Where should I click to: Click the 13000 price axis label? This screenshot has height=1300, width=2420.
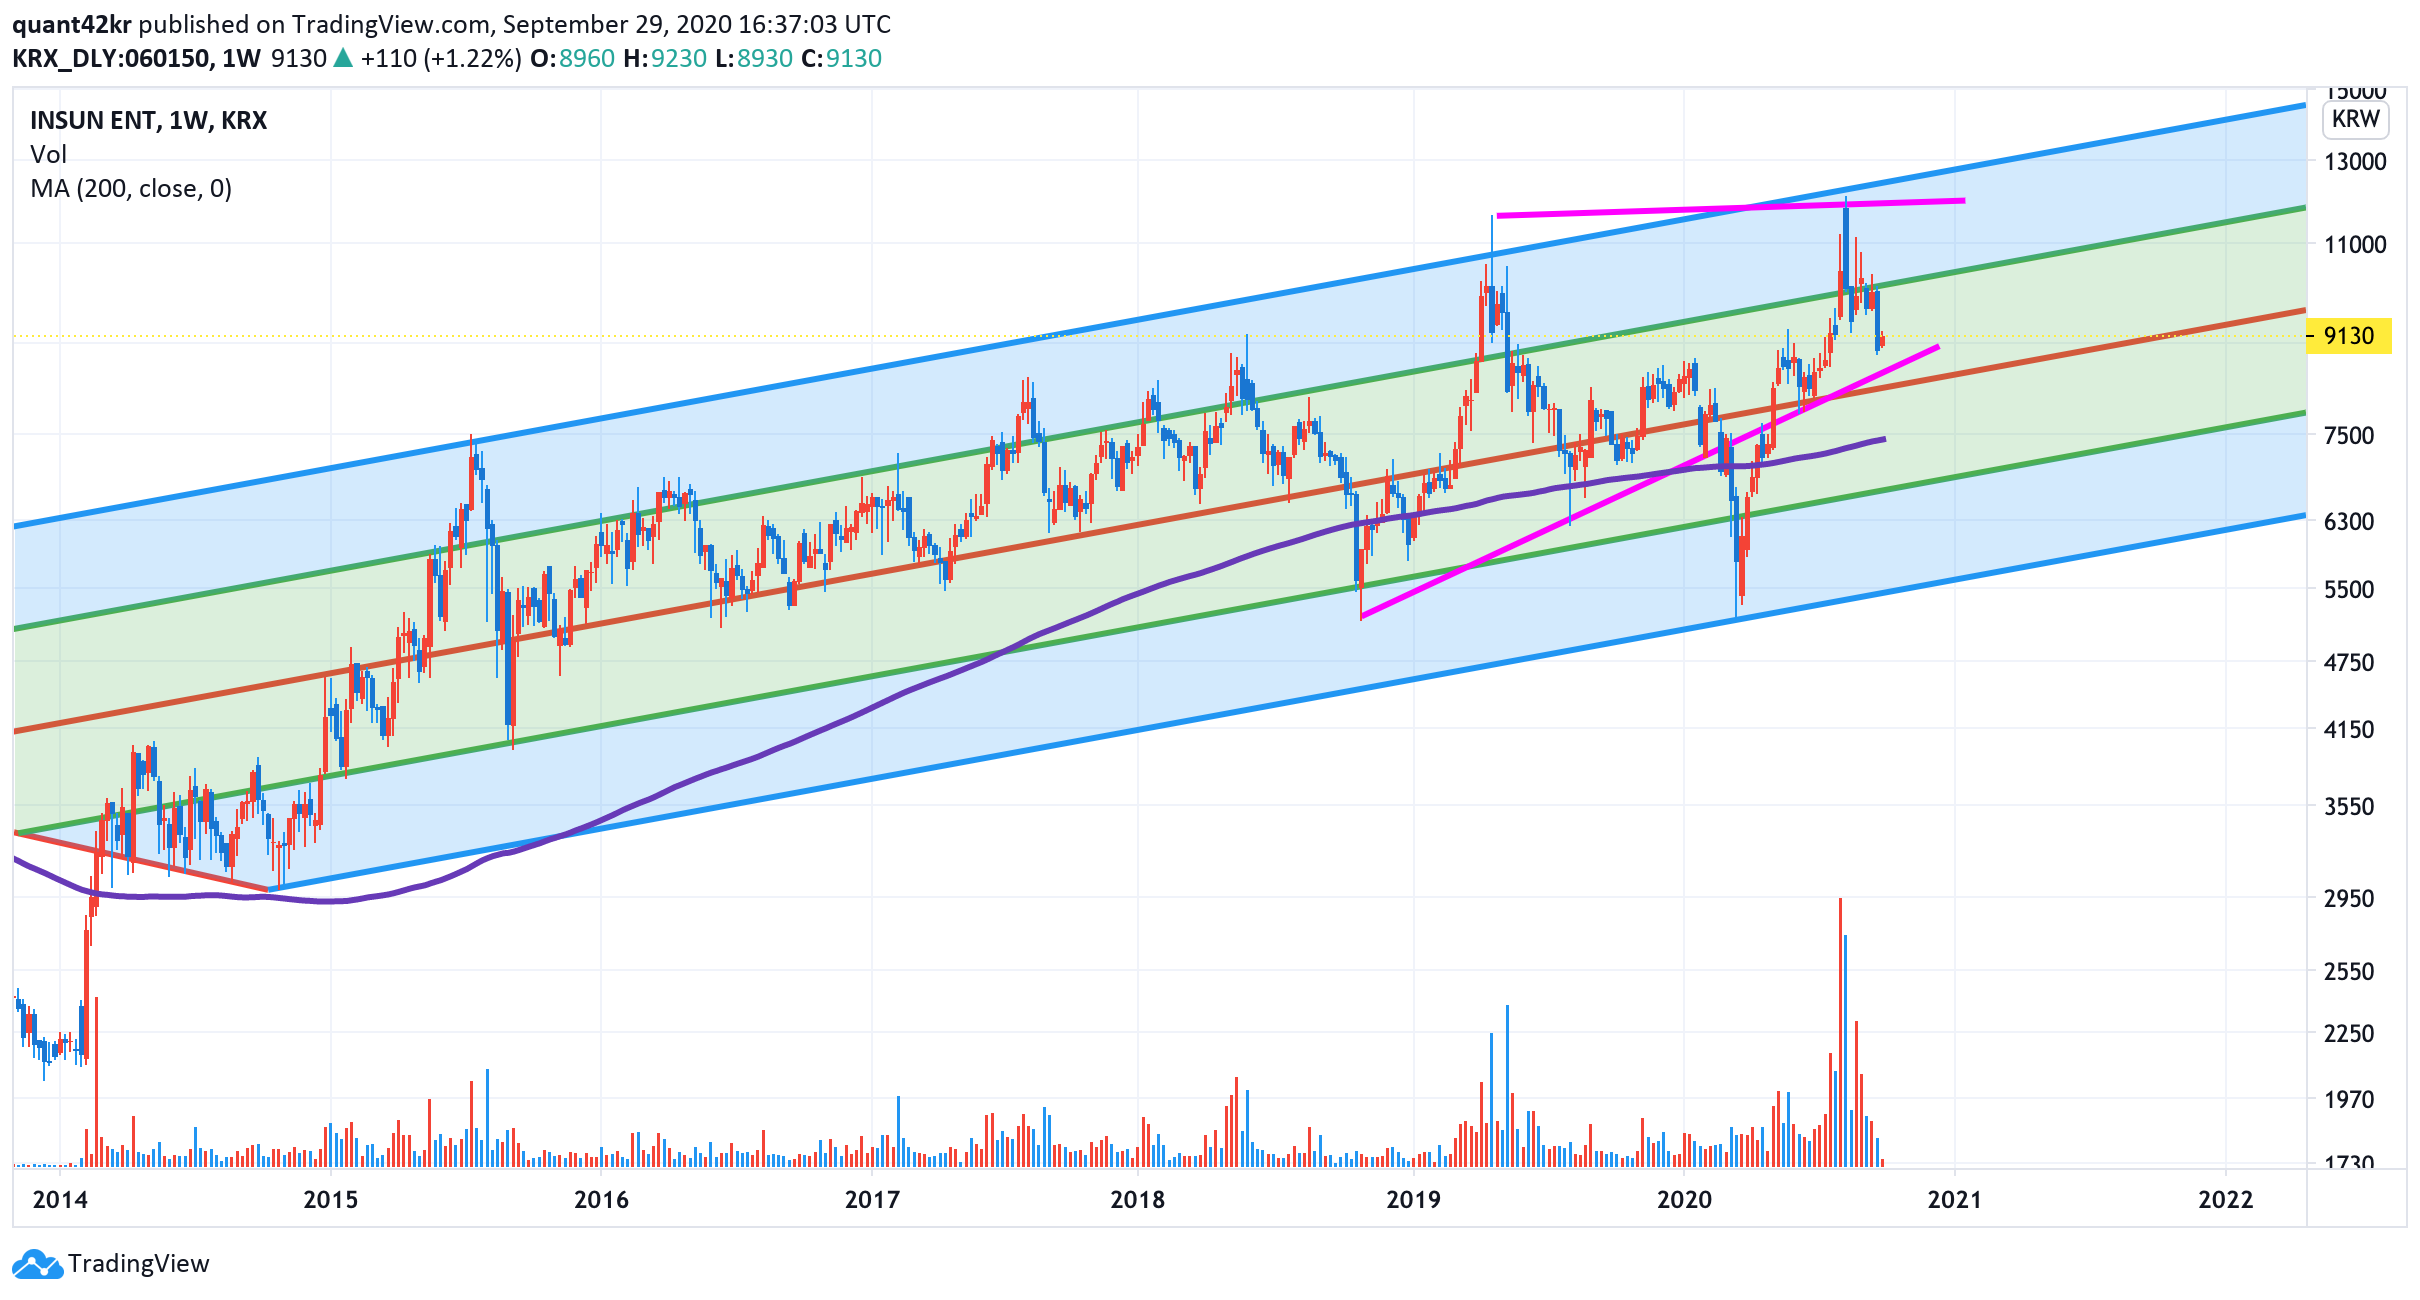(x=2354, y=162)
